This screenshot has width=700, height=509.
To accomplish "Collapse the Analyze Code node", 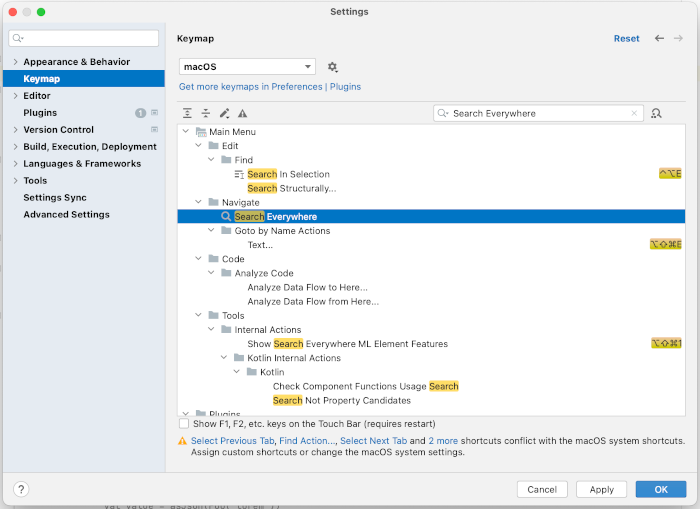I will pos(211,272).
